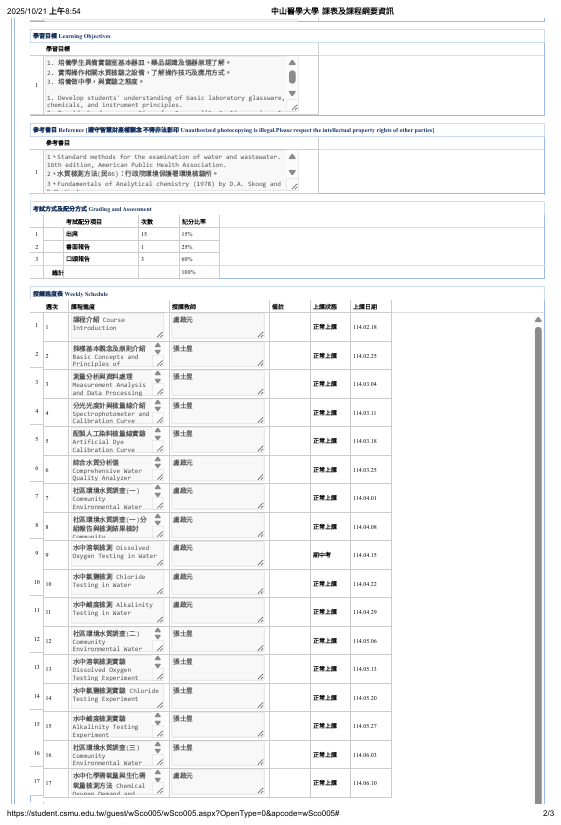561x825 pixels.
Task: Click the Learning Objectives section header
Action: [x=72, y=36]
